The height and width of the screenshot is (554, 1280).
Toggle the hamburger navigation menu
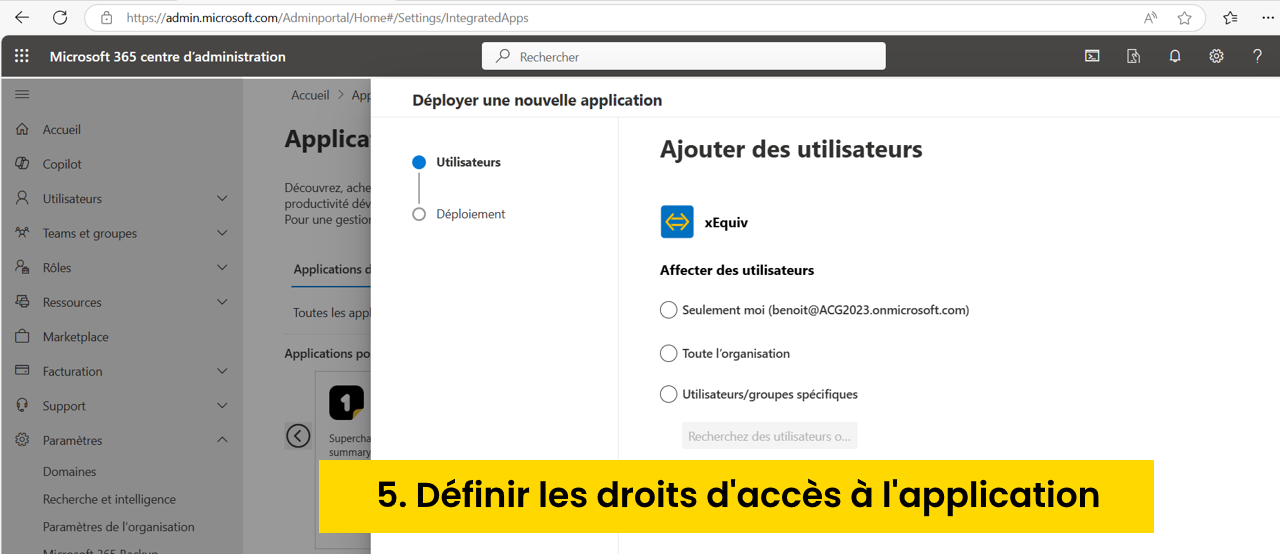(22, 94)
